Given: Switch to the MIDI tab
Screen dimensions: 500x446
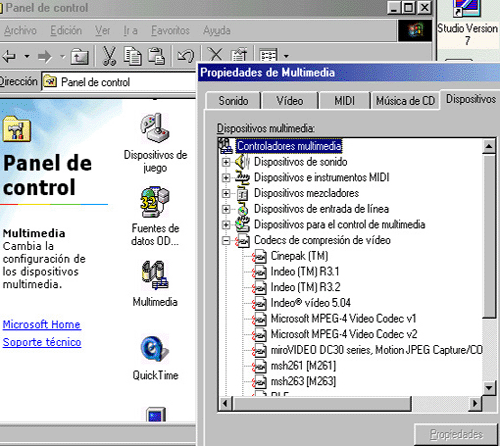Looking at the screenshot, I should pyautogui.click(x=345, y=100).
